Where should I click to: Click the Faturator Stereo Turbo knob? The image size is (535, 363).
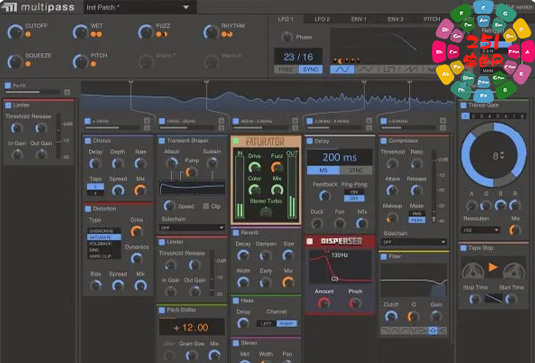[266, 212]
